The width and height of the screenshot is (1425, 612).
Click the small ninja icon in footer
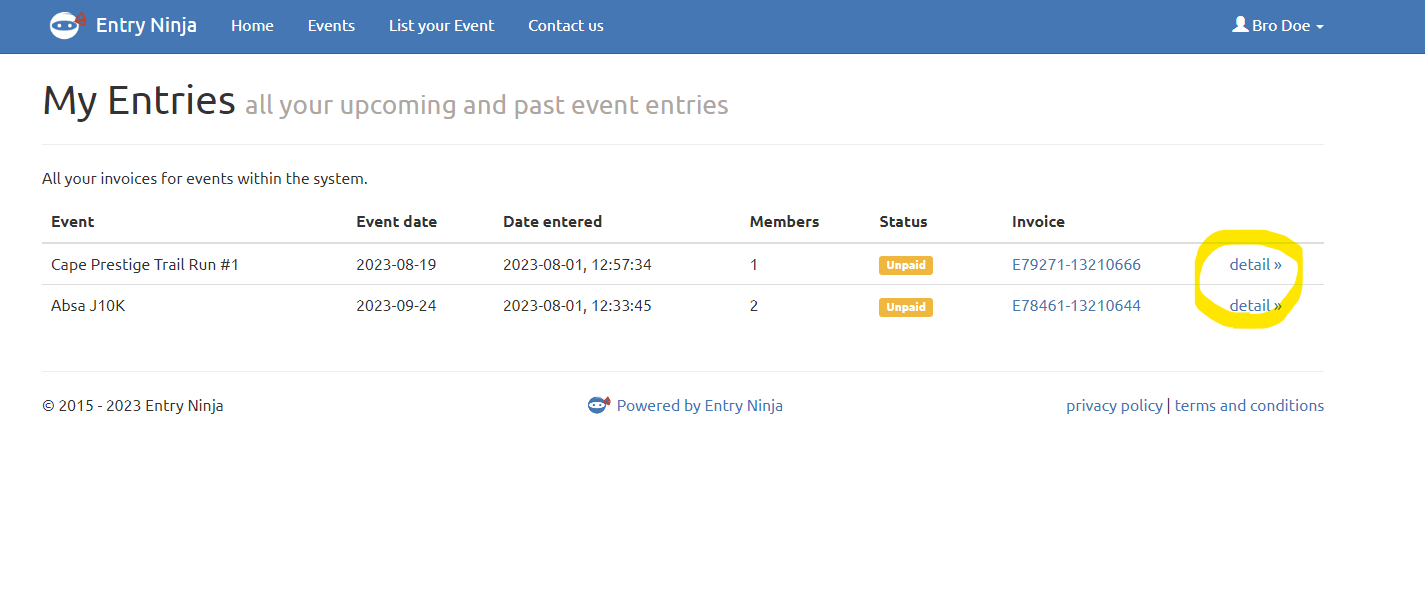[x=598, y=405]
